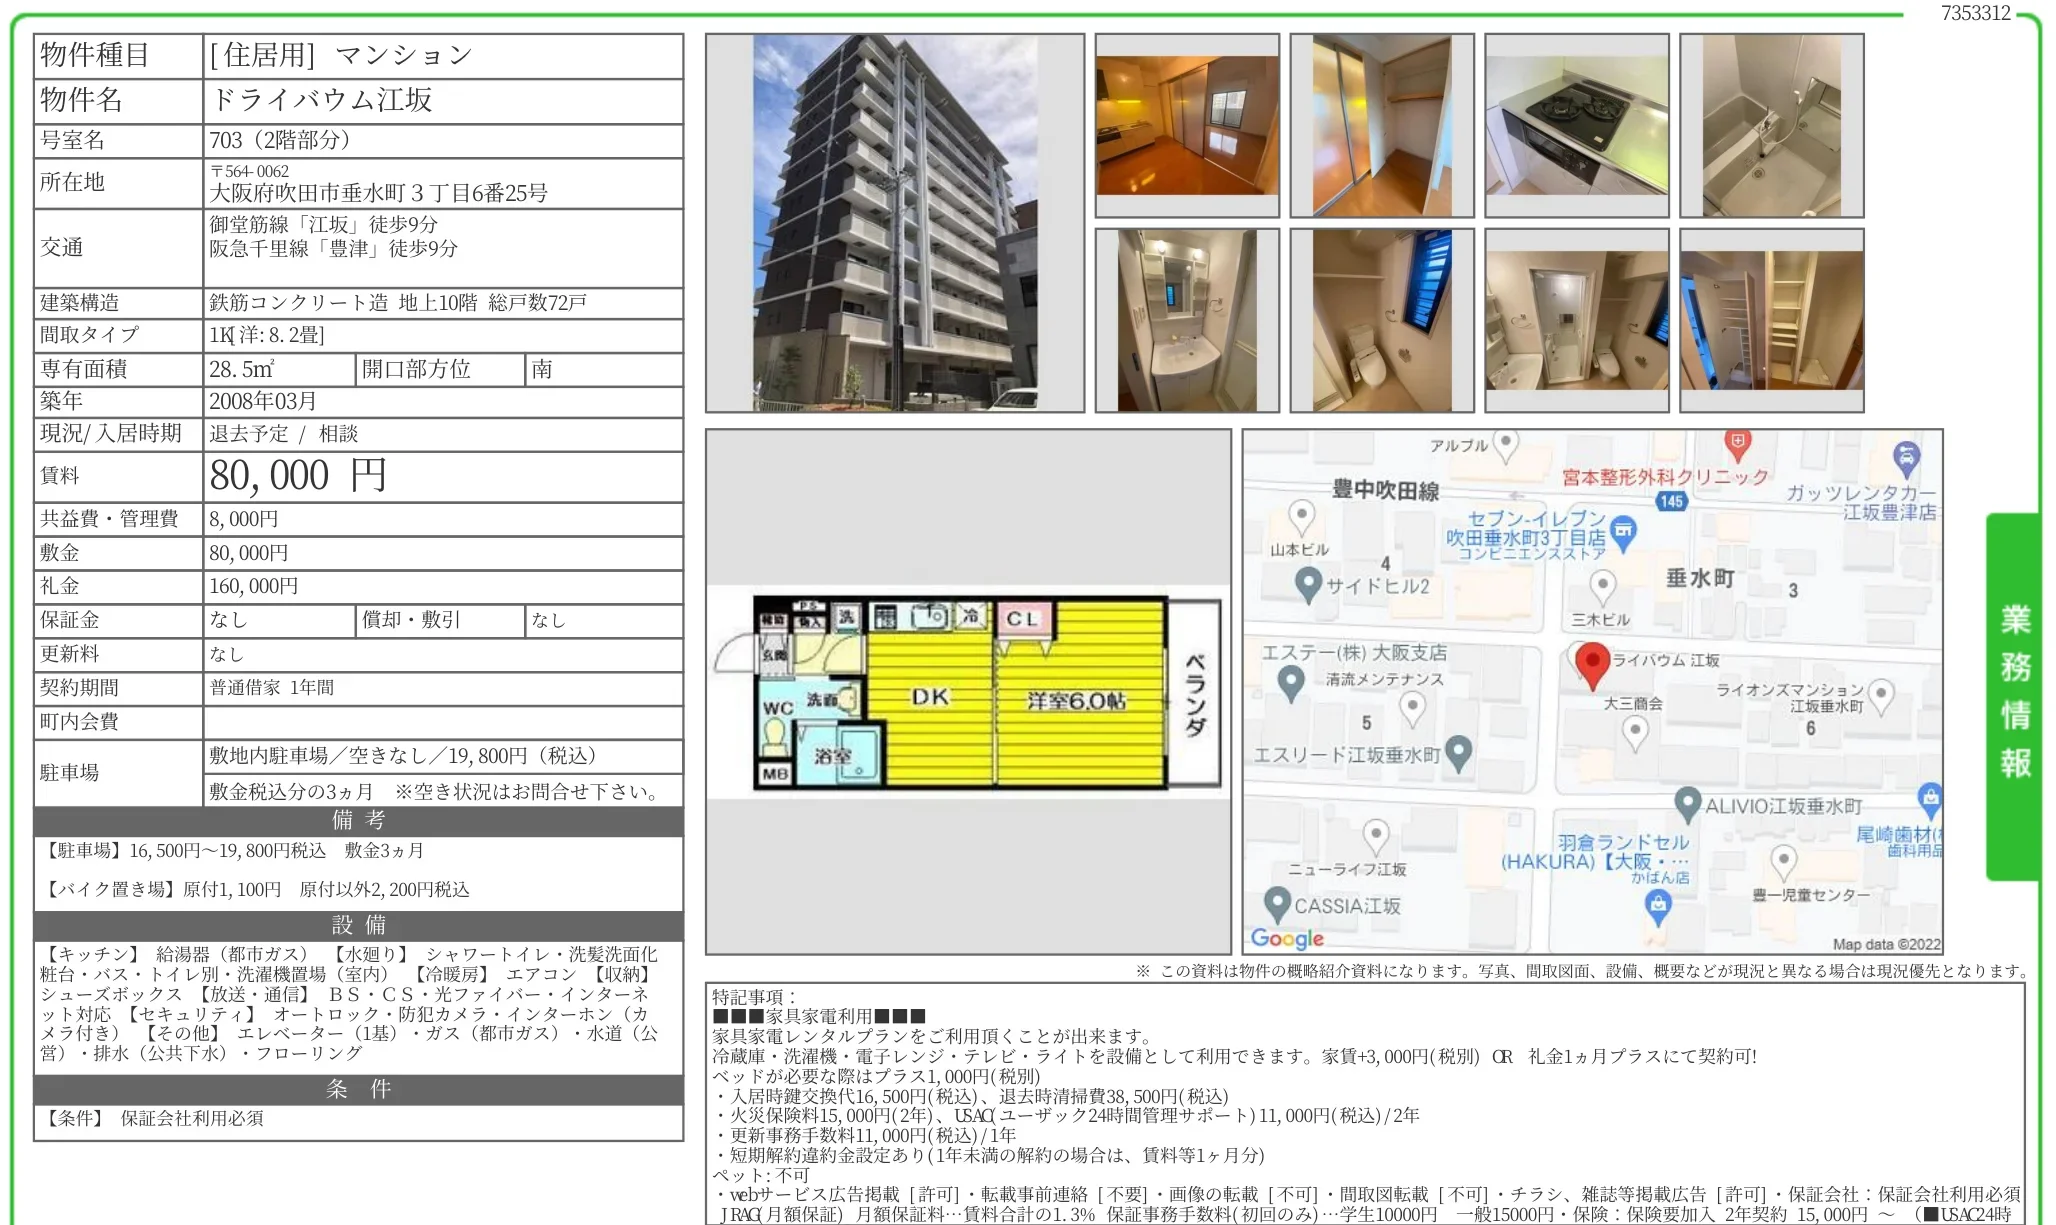The width and height of the screenshot is (2056, 1225).
Task: Click the Google logo on the map
Action: coord(1287,938)
